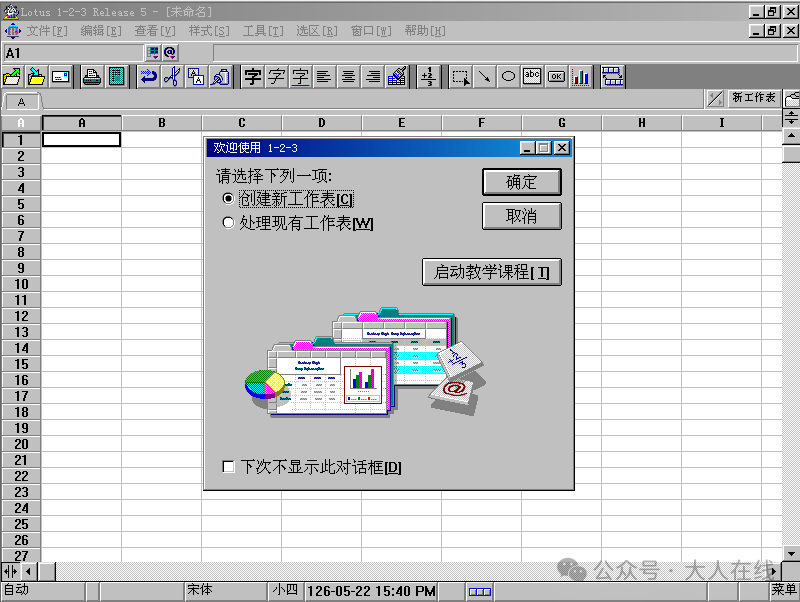800x602 pixels.
Task: Click the Copy icon
Action: (196, 77)
